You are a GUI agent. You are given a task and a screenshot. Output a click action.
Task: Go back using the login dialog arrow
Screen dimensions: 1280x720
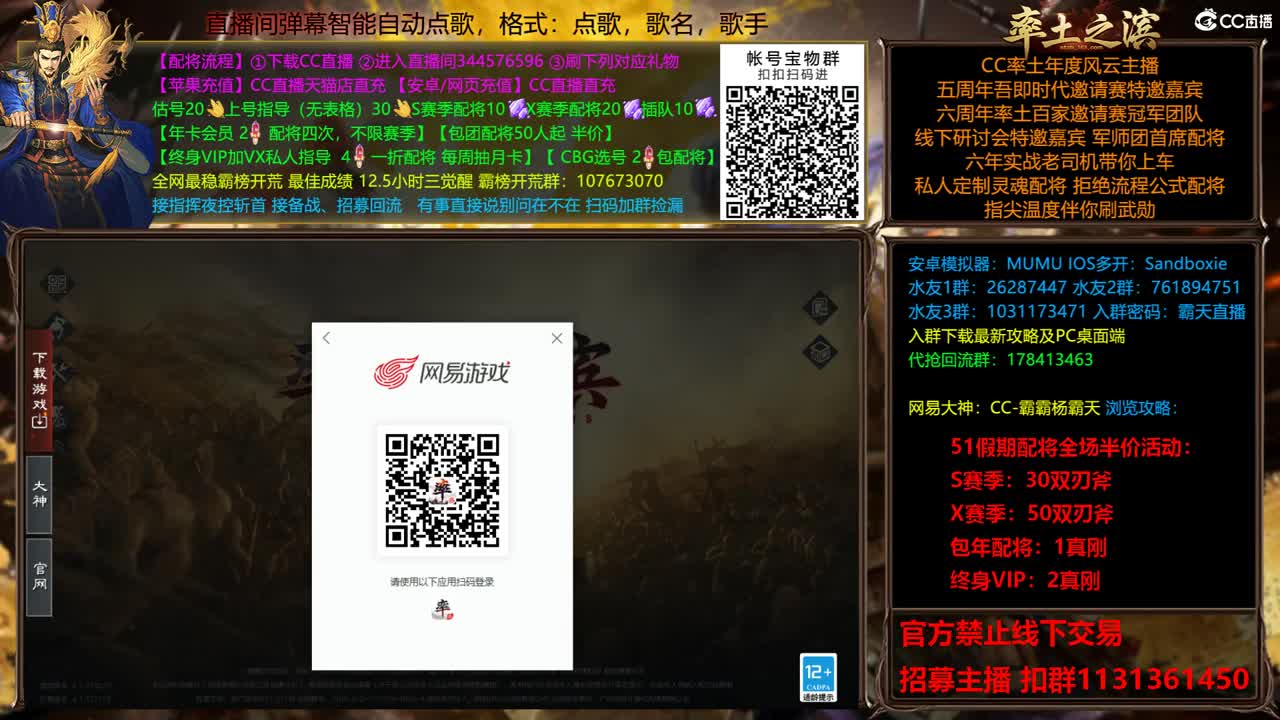coord(326,338)
